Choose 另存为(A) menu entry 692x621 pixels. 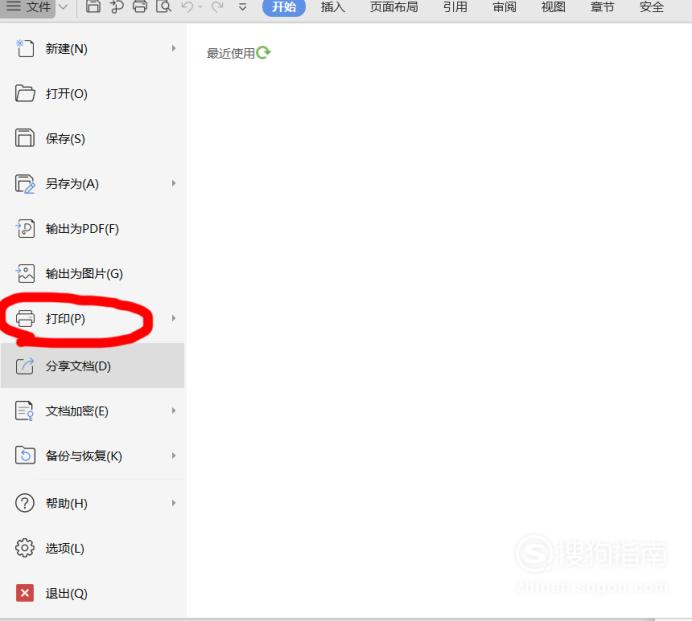(x=93, y=184)
